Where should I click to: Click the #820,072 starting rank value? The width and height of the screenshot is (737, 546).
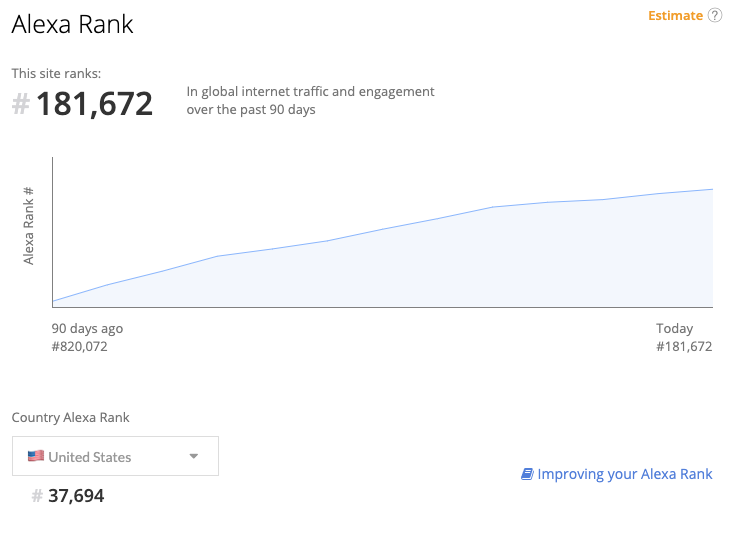coord(79,347)
